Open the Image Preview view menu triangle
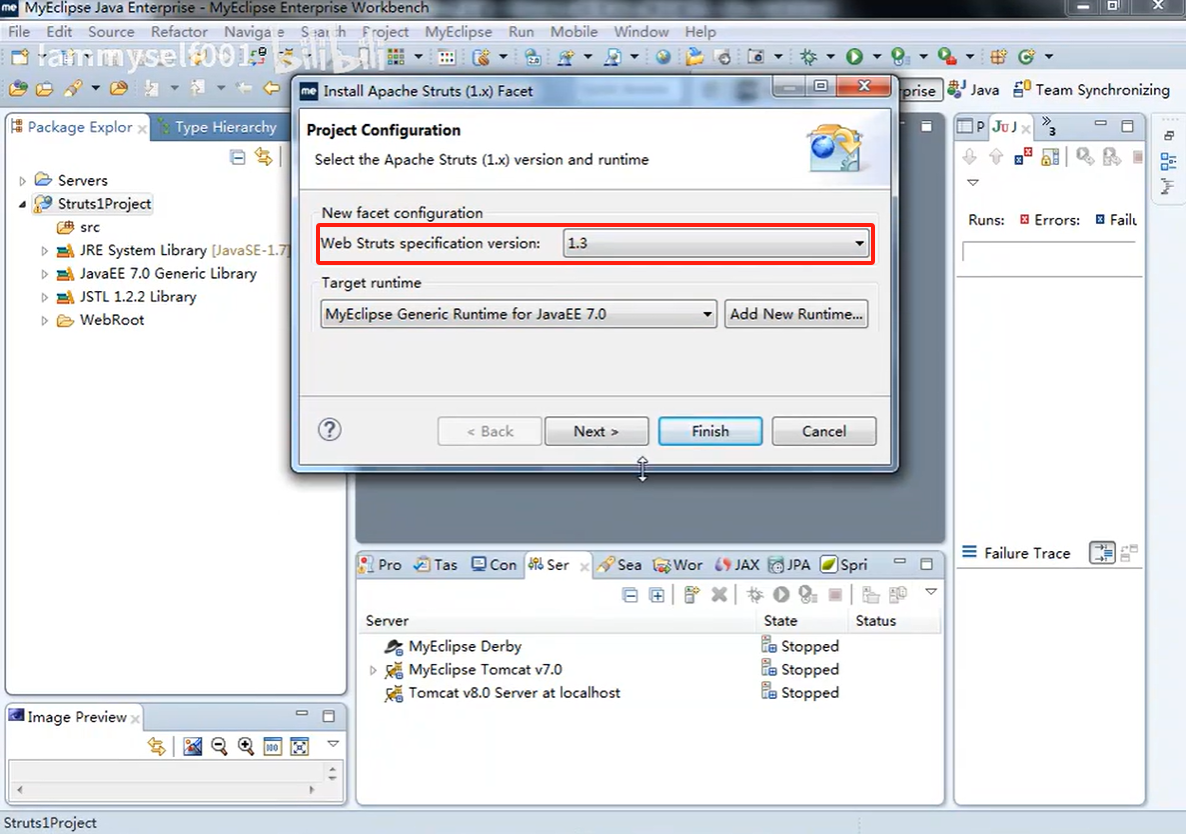This screenshot has height=834, width=1186. click(333, 744)
